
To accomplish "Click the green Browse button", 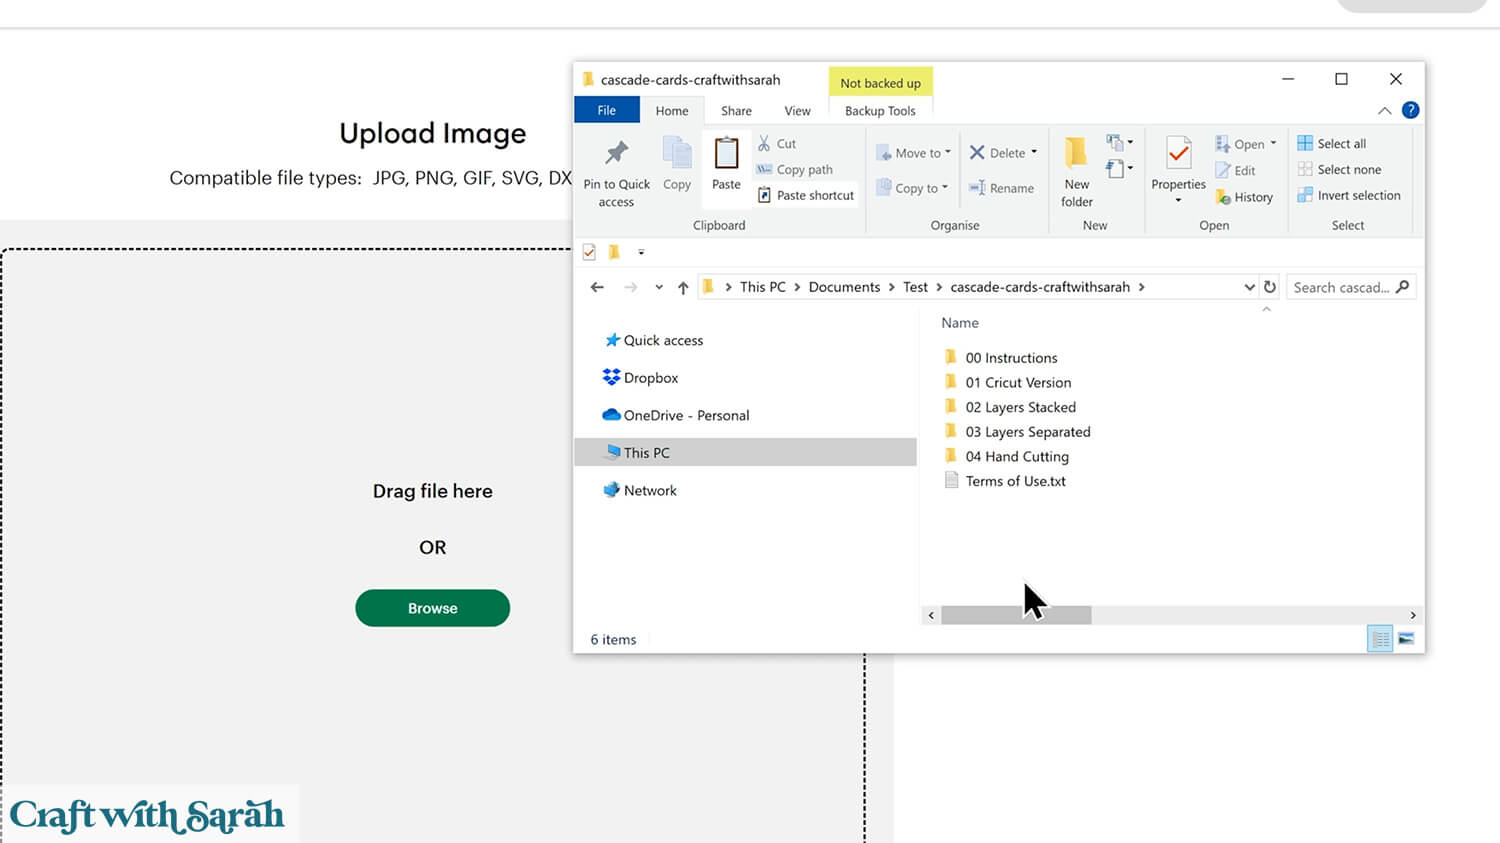I will tap(432, 608).
